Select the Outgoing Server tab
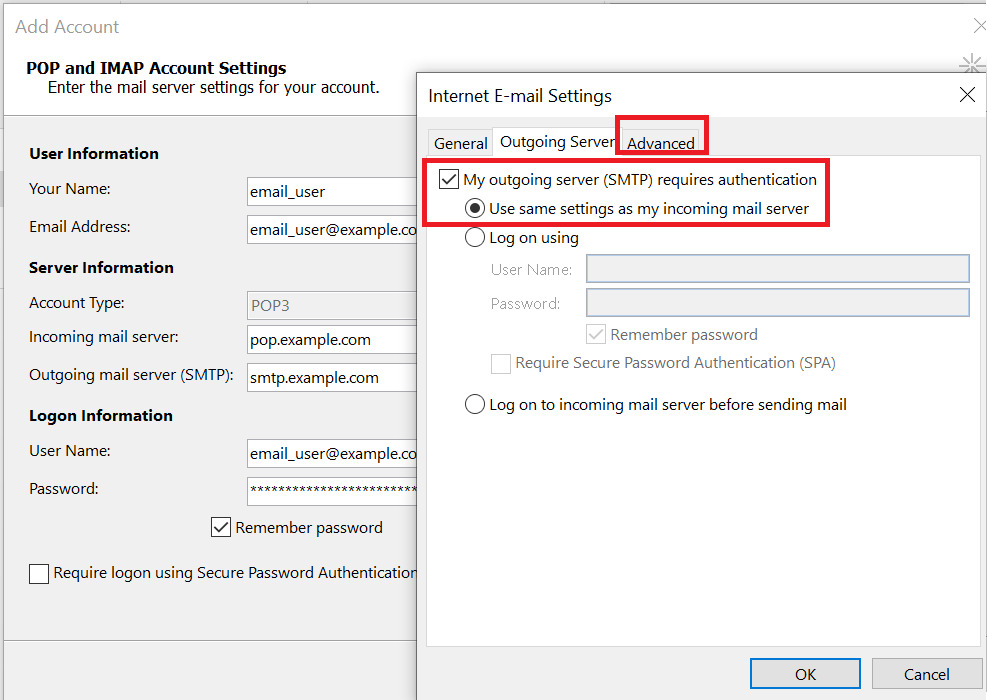This screenshot has width=987, height=700. 556,142
